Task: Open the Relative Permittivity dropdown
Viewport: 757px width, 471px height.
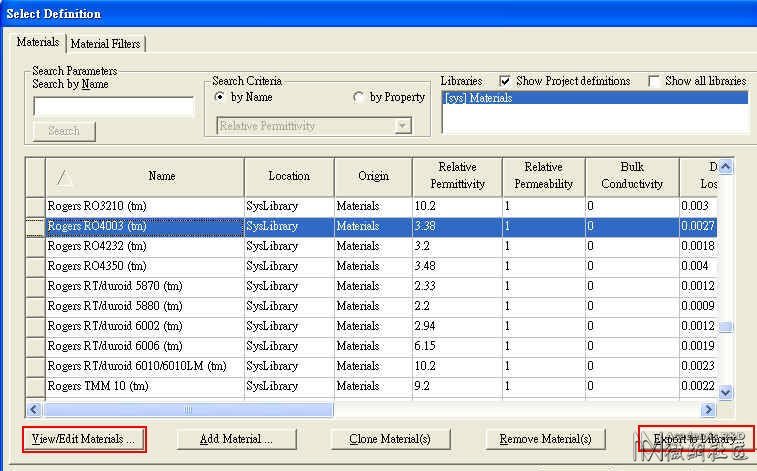Action: coord(314,126)
